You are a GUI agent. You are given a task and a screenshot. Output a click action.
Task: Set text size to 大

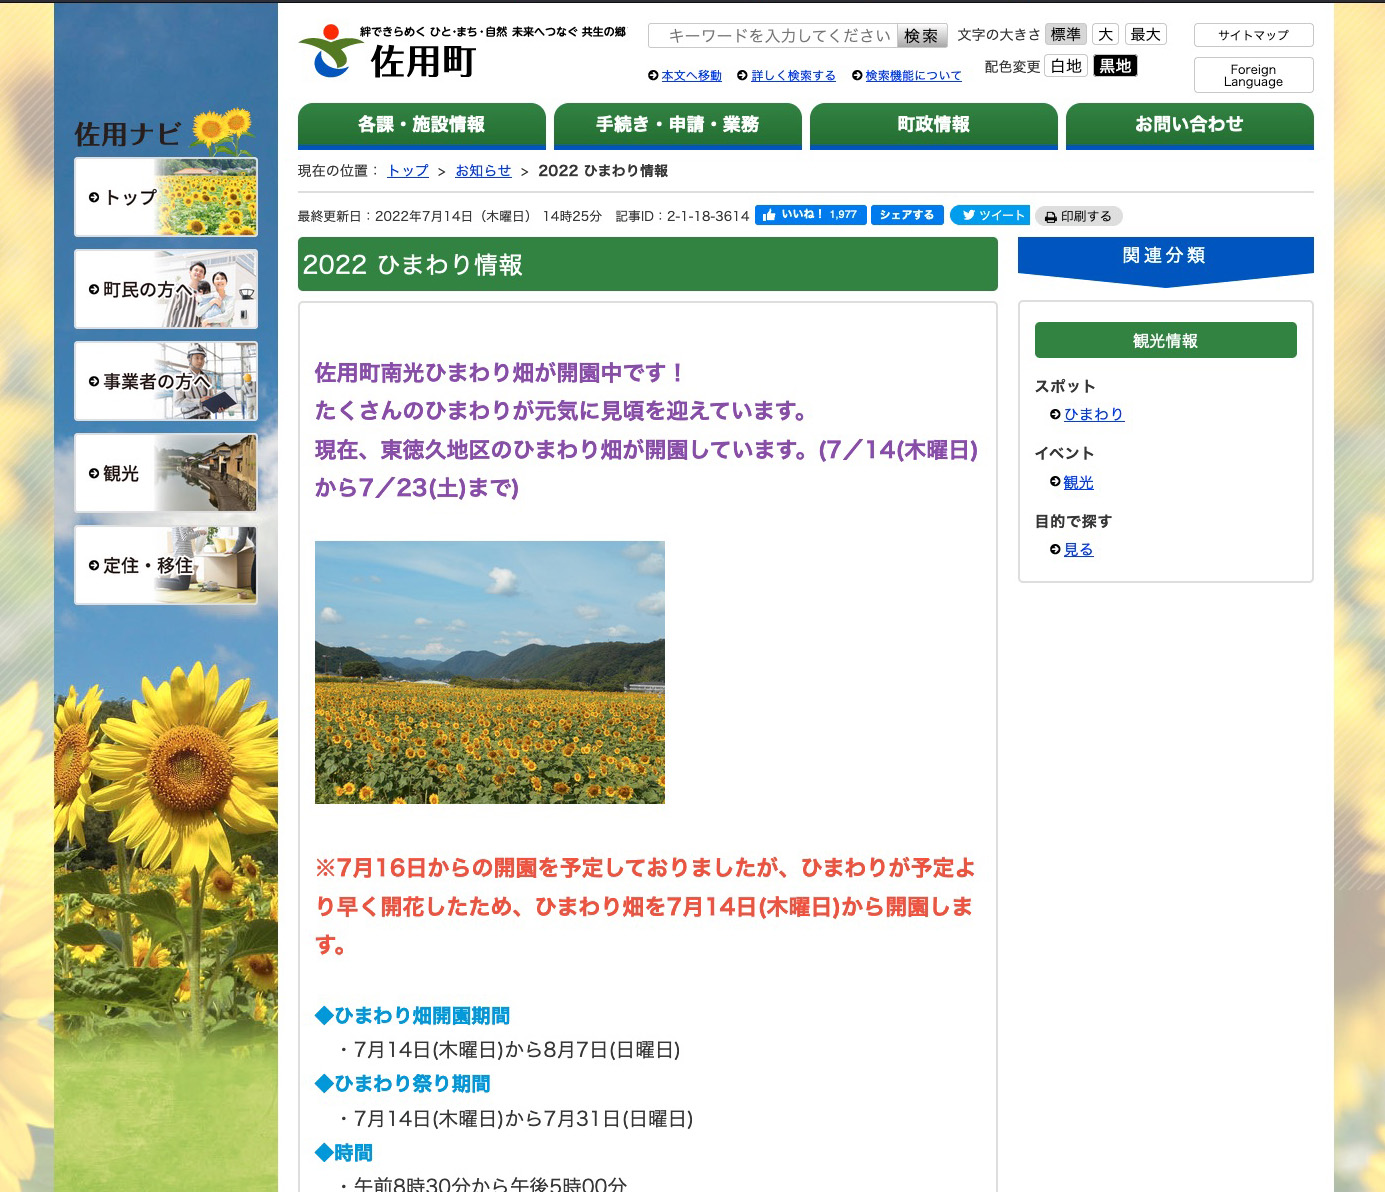[1105, 35]
